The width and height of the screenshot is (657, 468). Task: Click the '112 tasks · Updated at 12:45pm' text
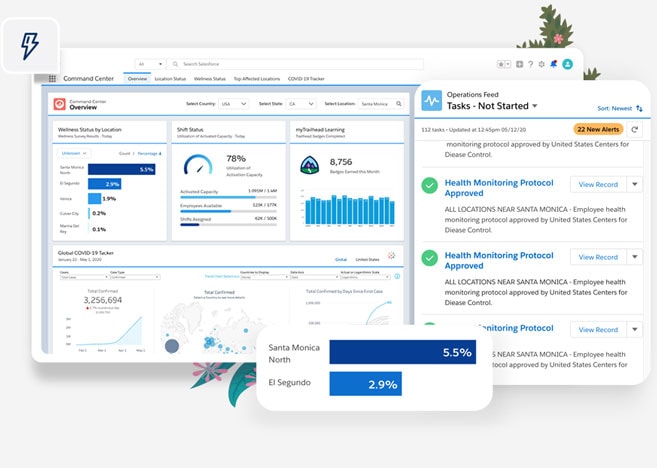click(473, 129)
